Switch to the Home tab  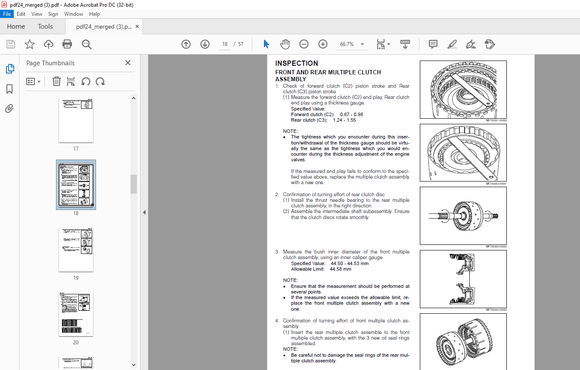[x=16, y=27]
